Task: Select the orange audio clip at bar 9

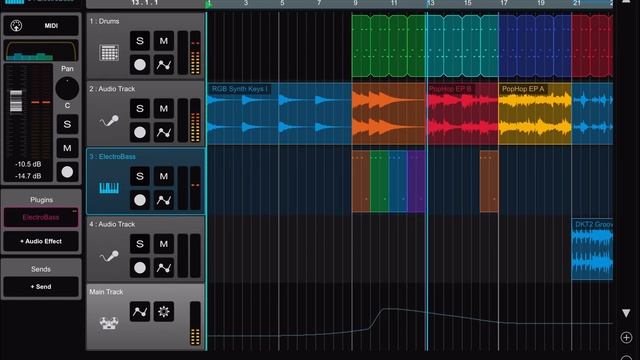Action: point(389,114)
